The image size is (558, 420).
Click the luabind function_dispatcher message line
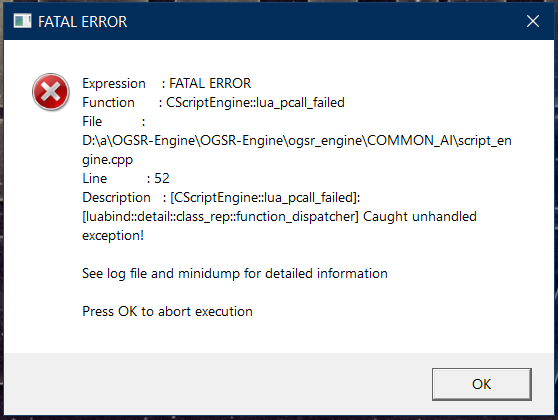279,216
